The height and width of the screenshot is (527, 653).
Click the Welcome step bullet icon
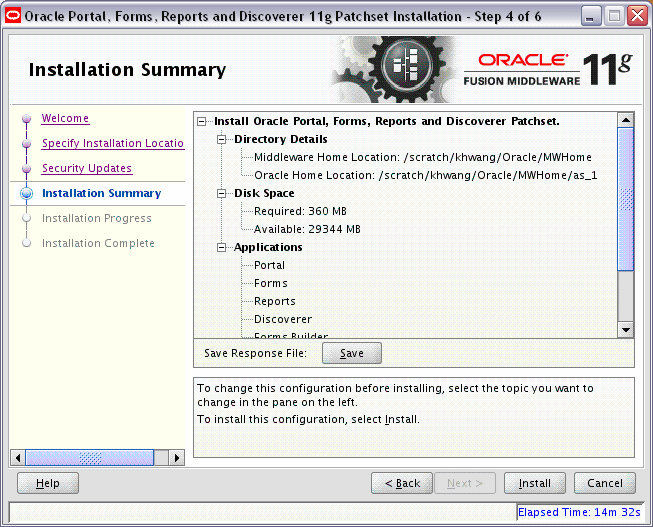point(27,119)
